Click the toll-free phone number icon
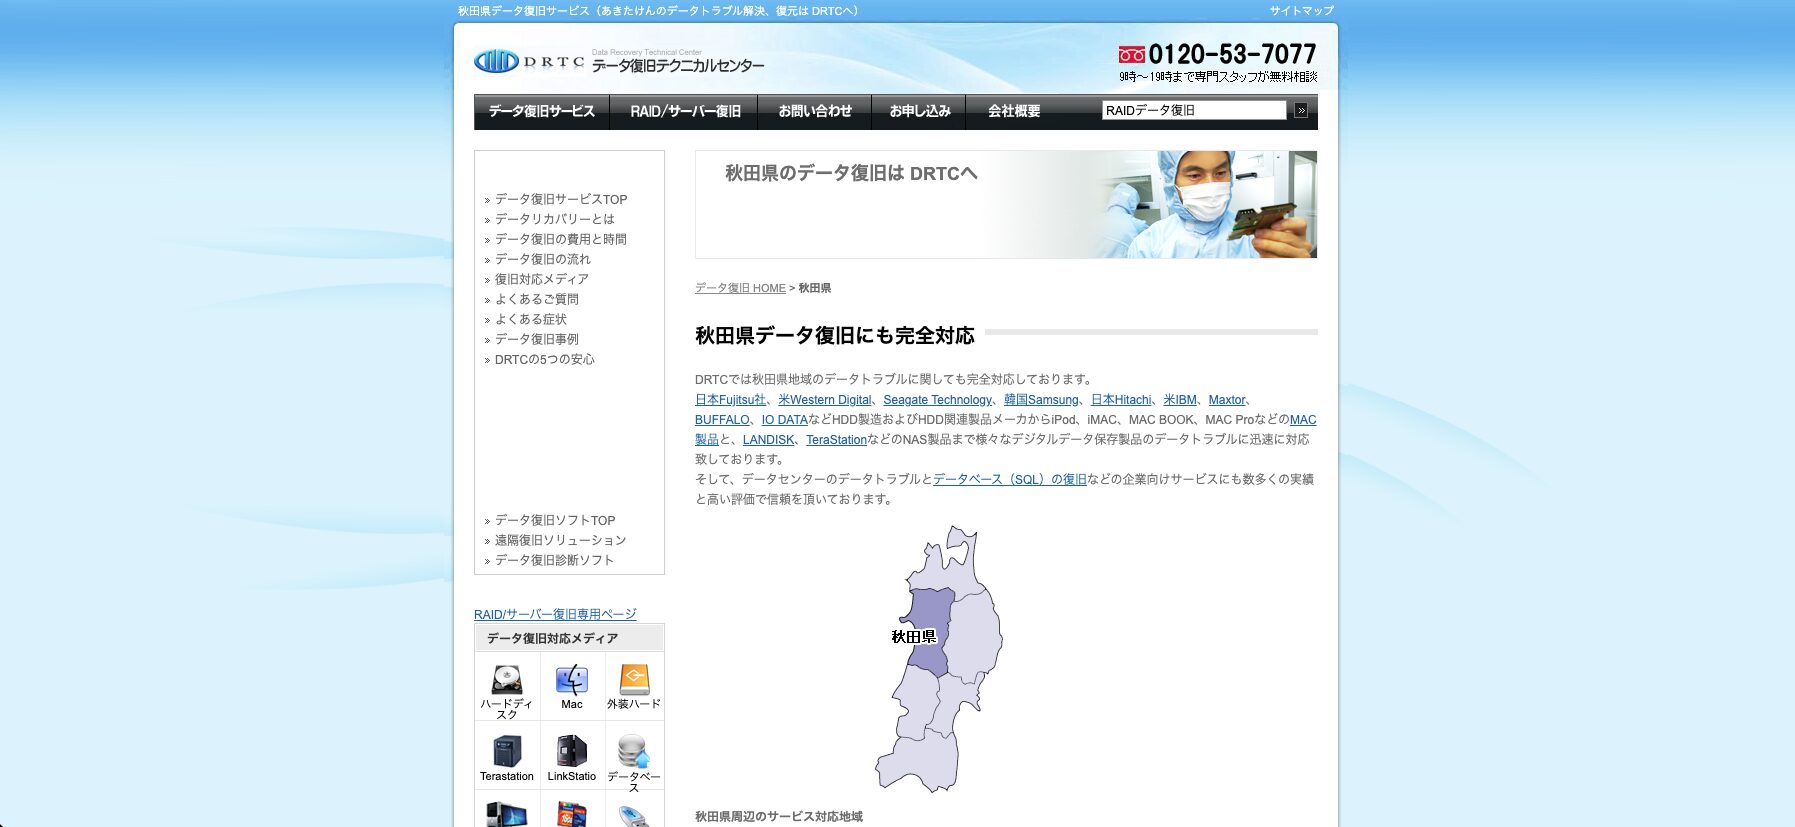This screenshot has width=1795, height=827. pos(1131,55)
